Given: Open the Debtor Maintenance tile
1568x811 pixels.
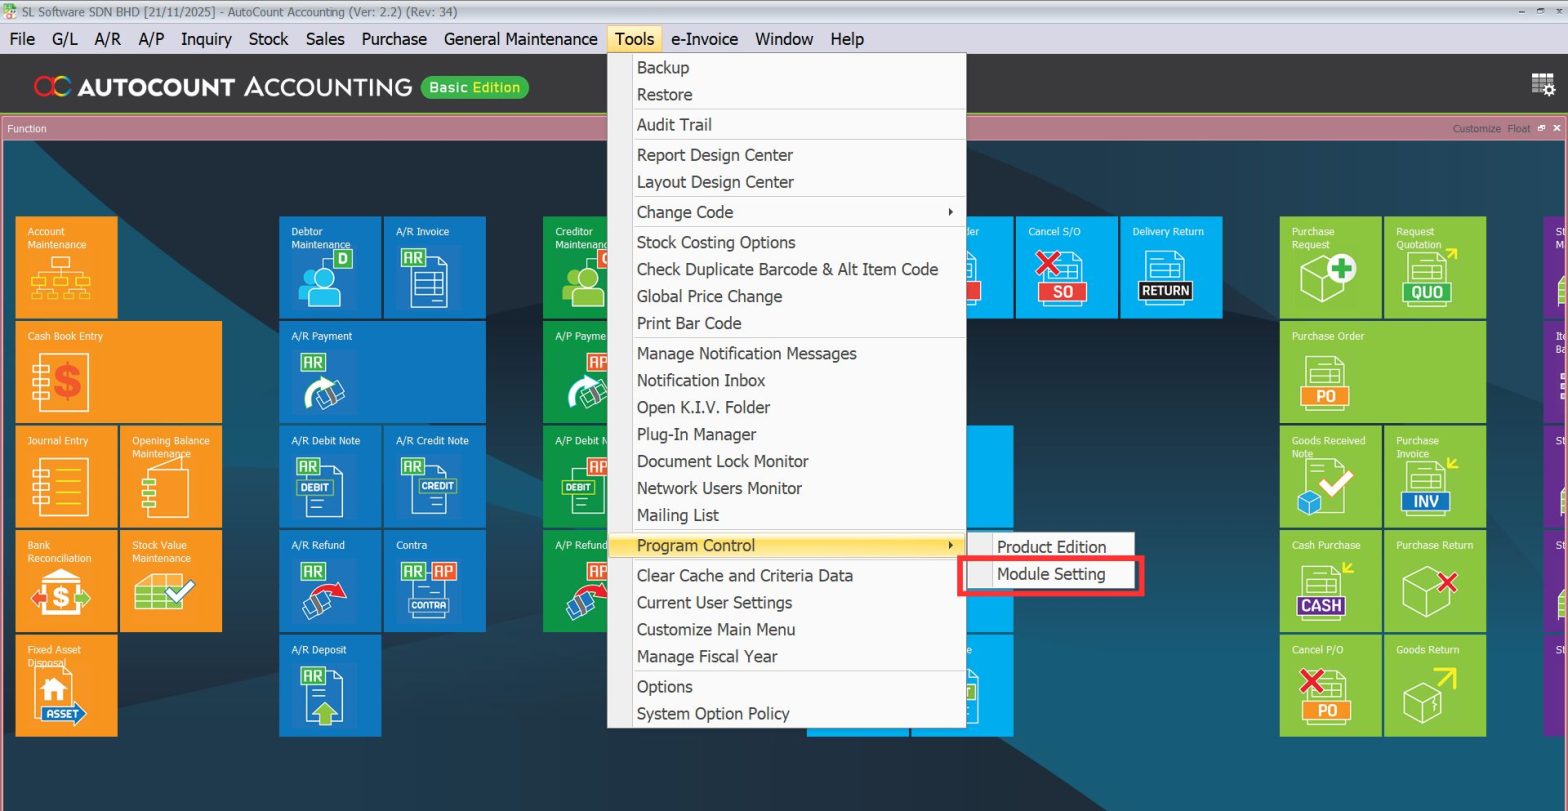Looking at the screenshot, I should point(330,267).
